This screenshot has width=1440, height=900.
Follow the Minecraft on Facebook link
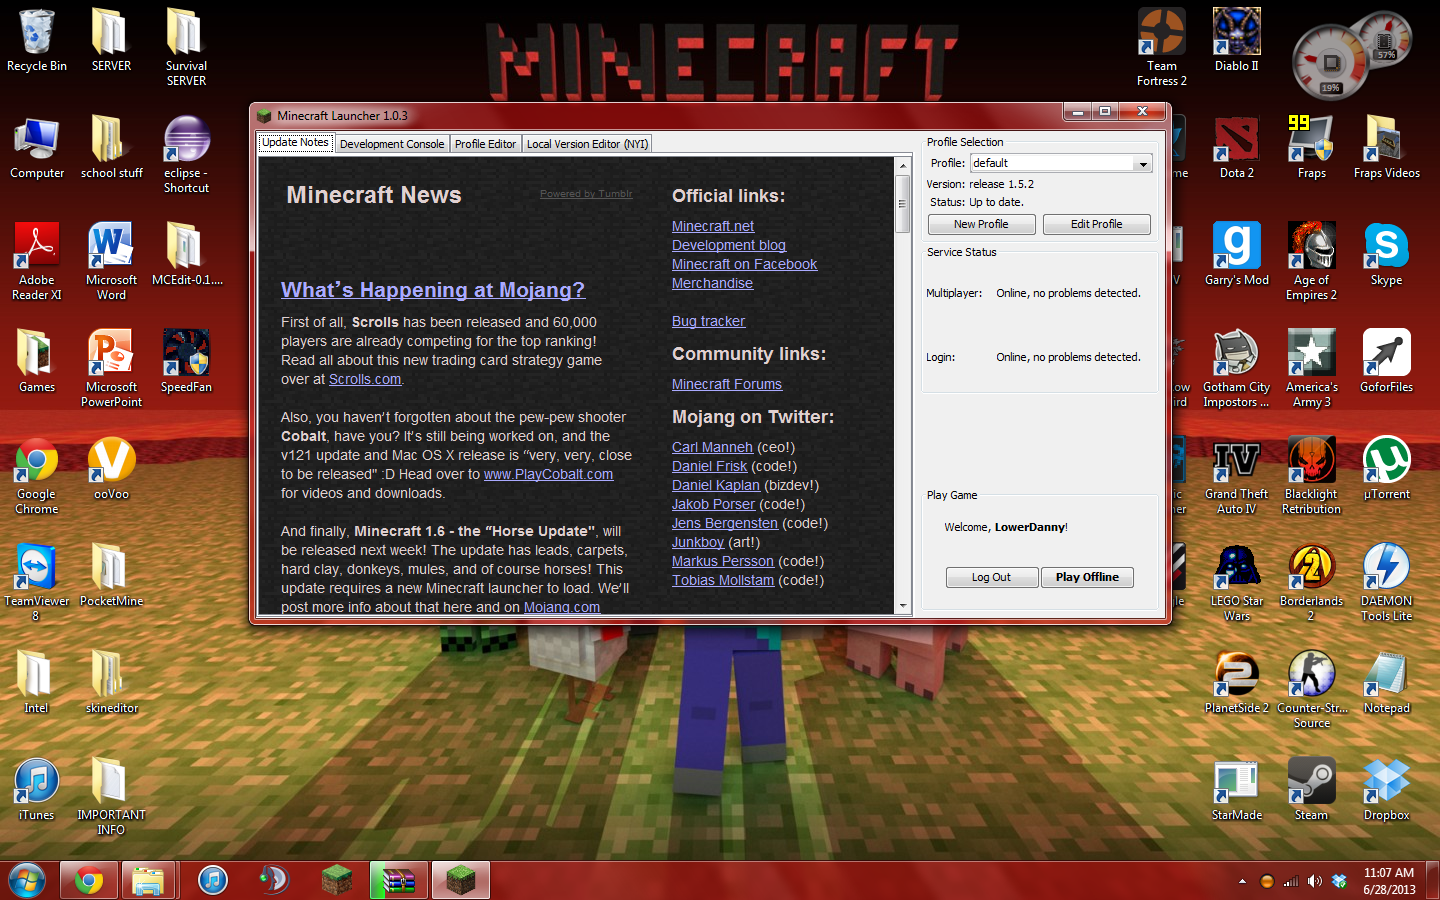pos(744,264)
